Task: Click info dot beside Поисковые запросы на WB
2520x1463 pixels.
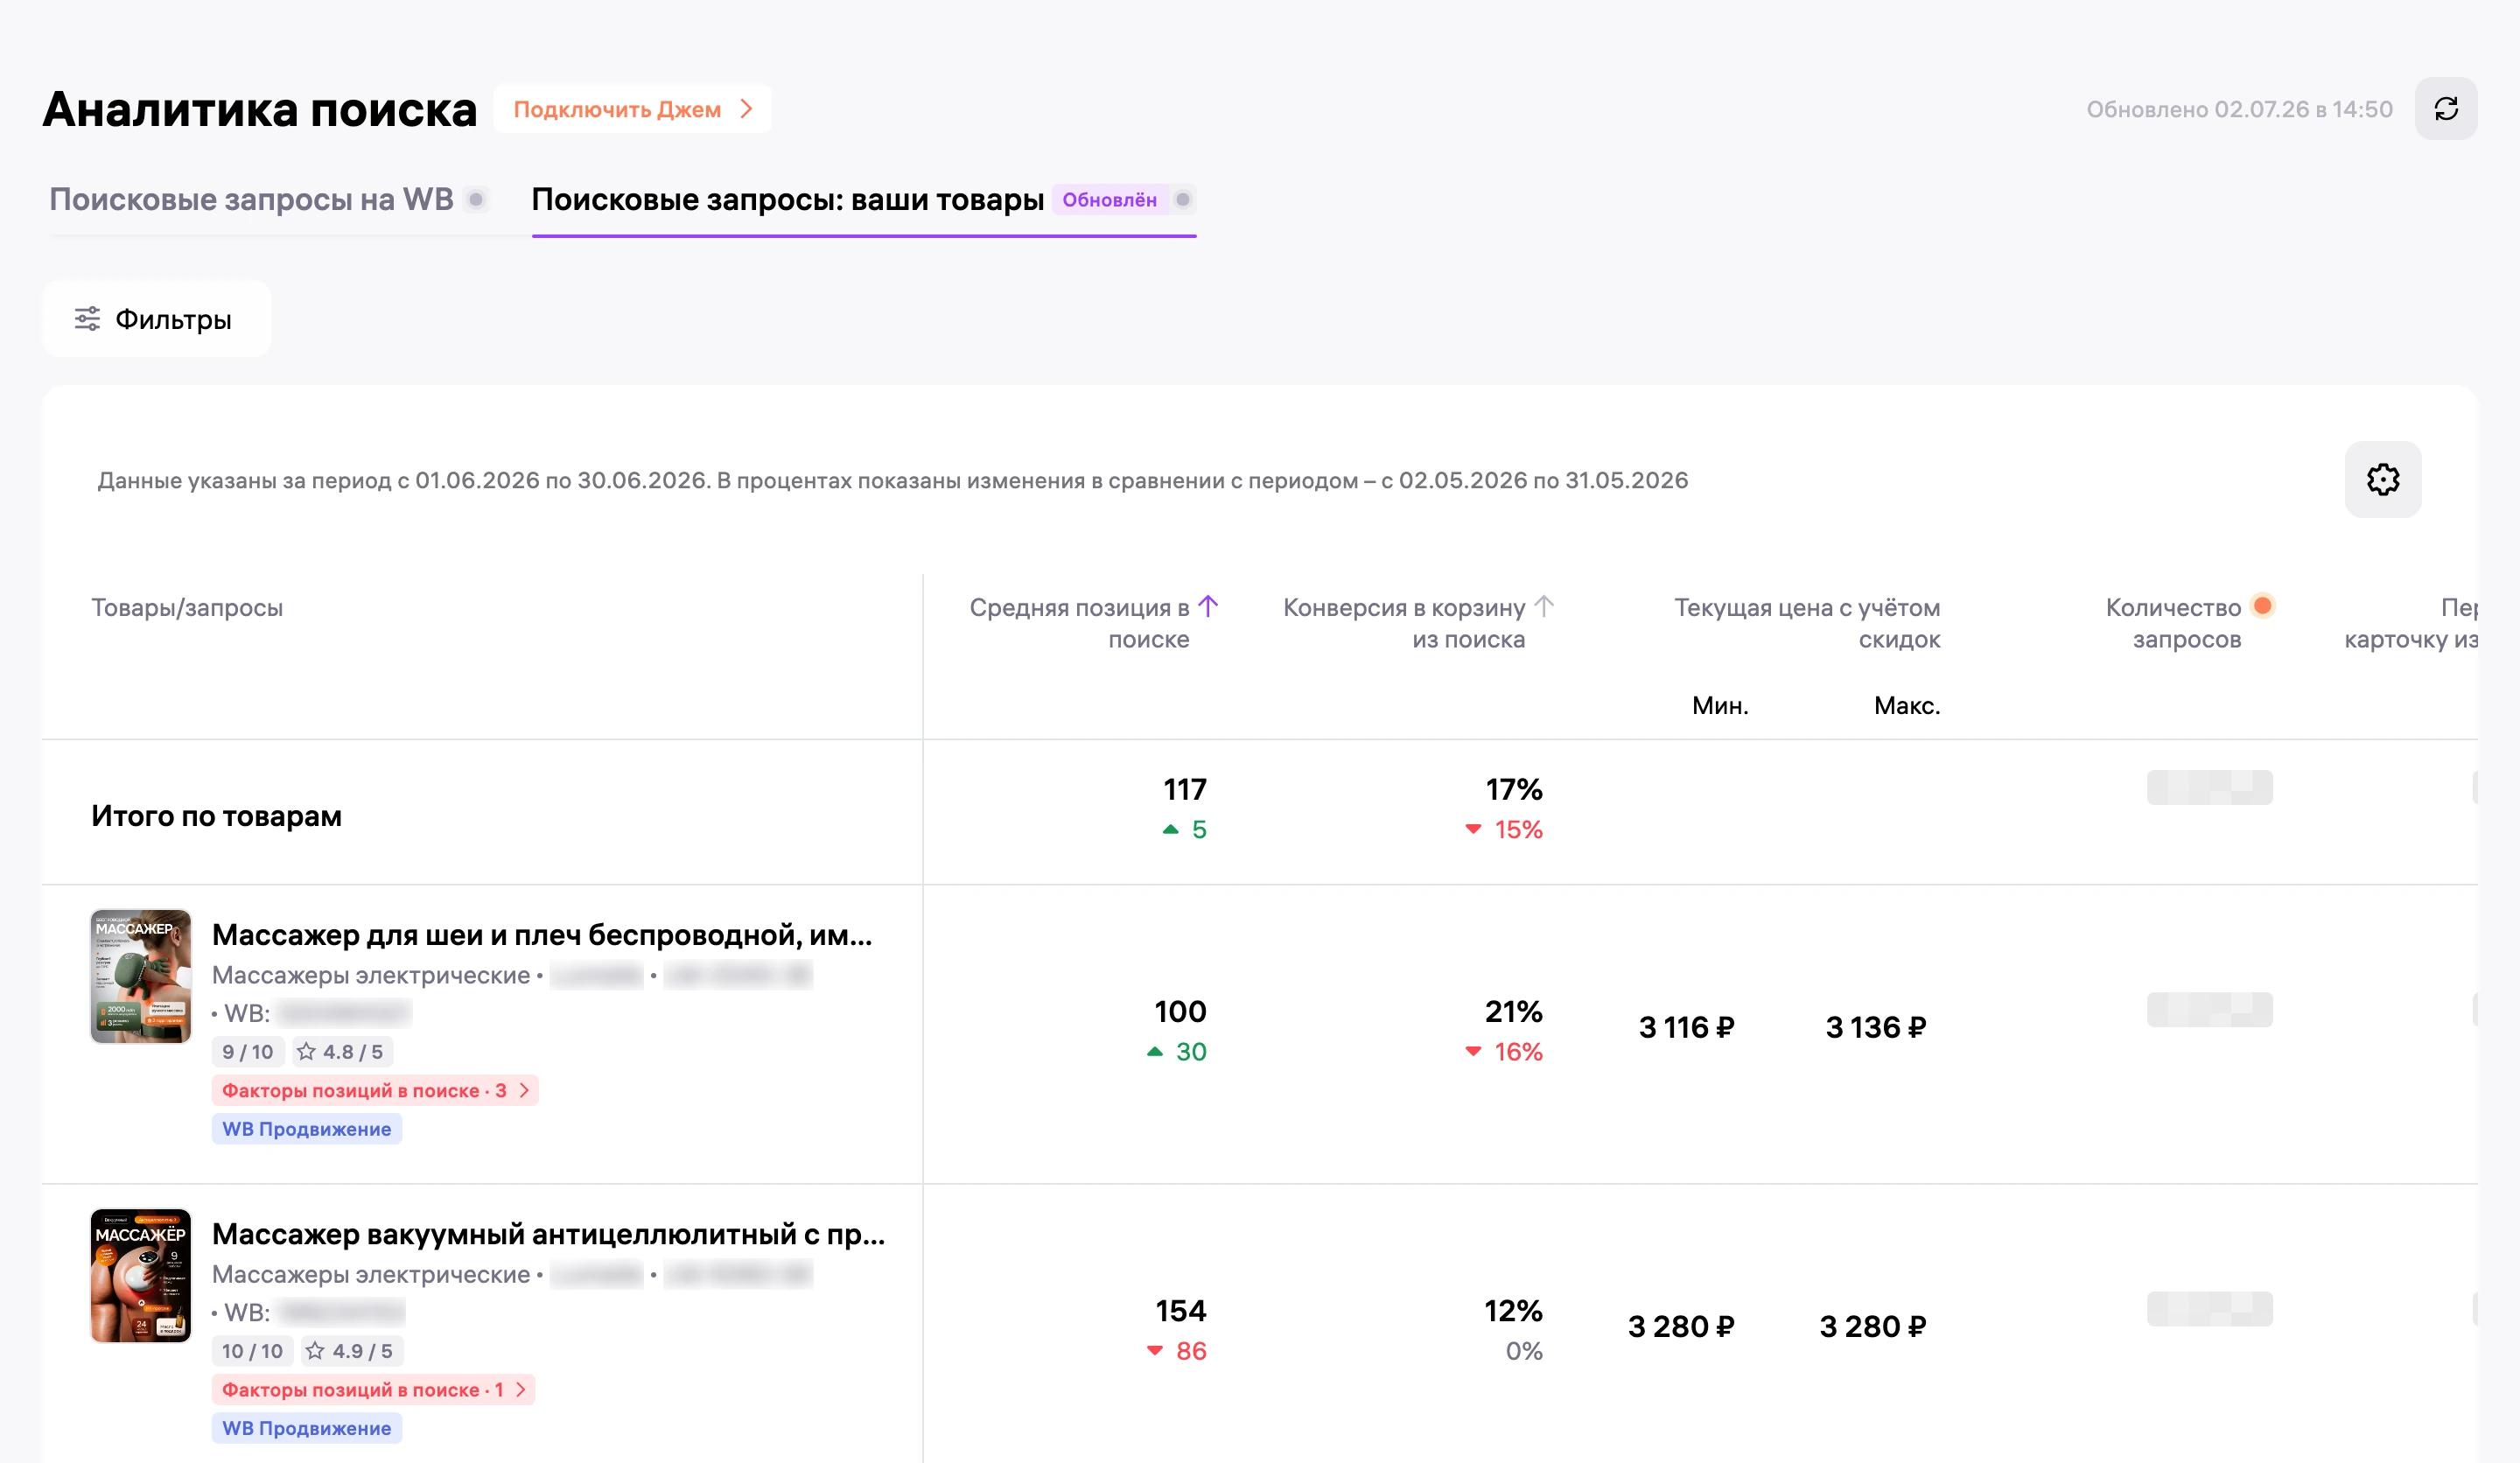Action: point(477,199)
